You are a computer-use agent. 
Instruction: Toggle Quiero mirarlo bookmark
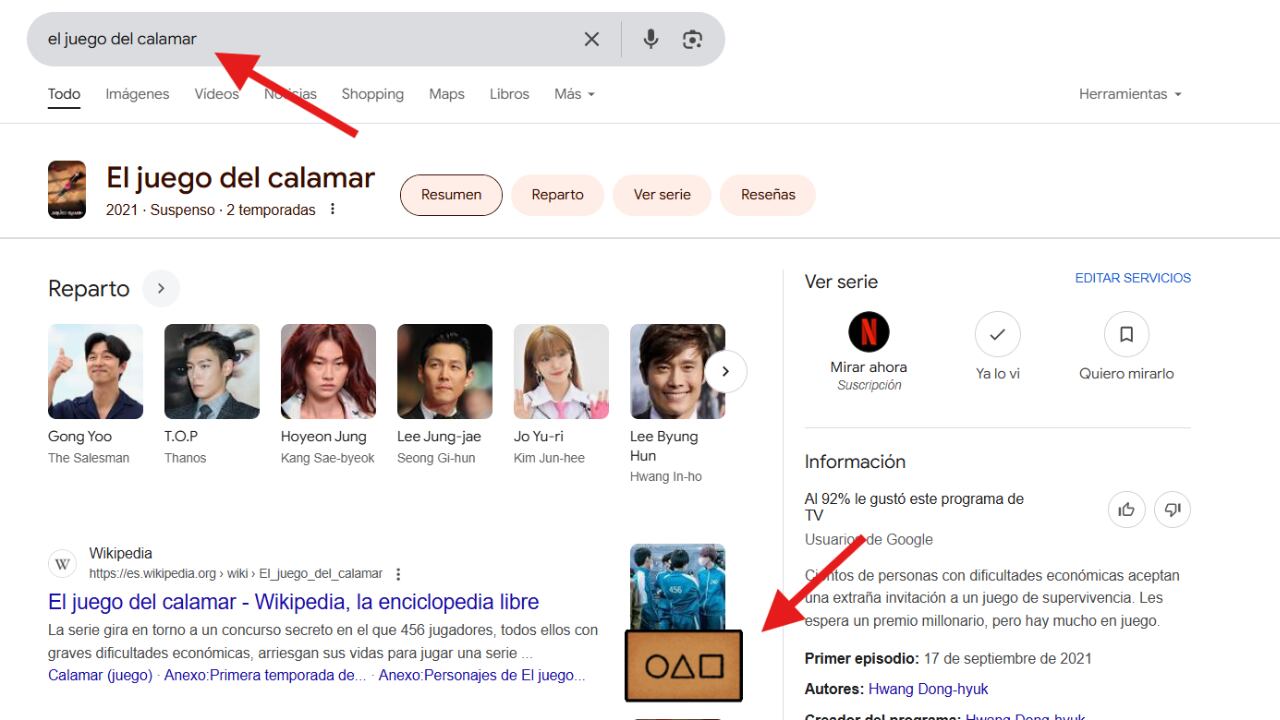click(1126, 333)
